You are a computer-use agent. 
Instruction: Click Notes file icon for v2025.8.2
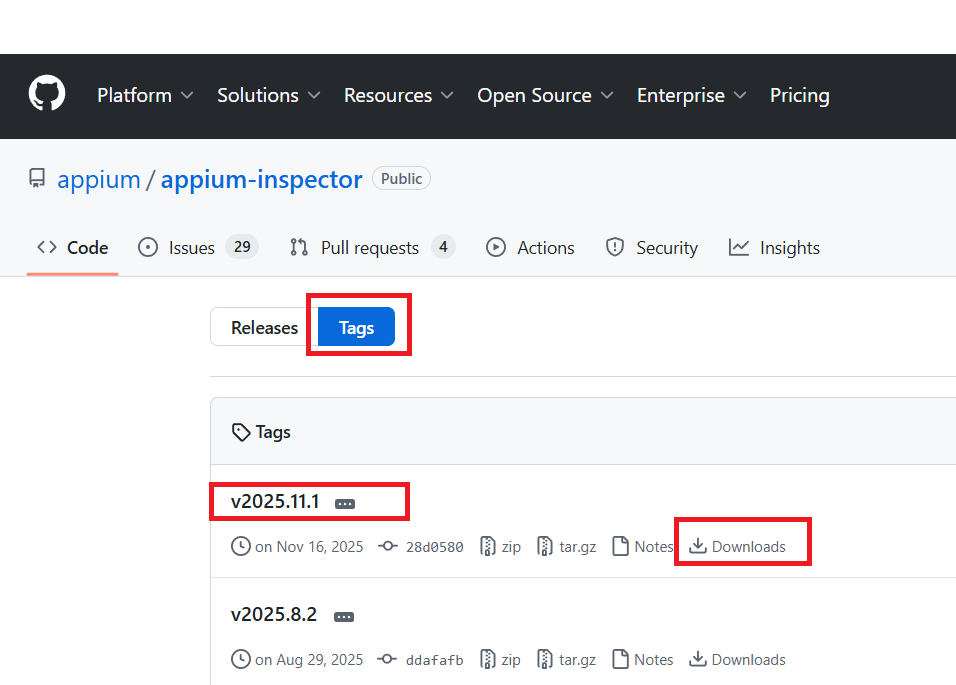click(x=621, y=659)
